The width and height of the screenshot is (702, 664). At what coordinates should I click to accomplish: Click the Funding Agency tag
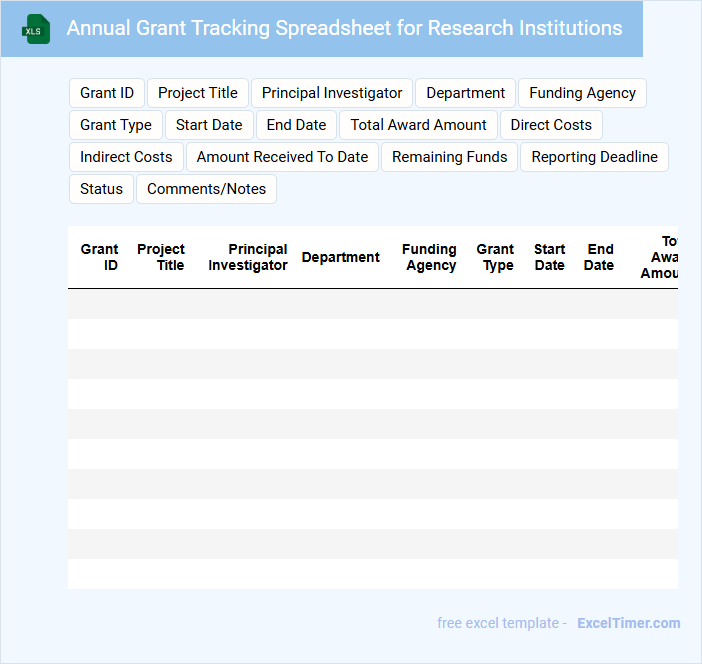click(x=582, y=93)
